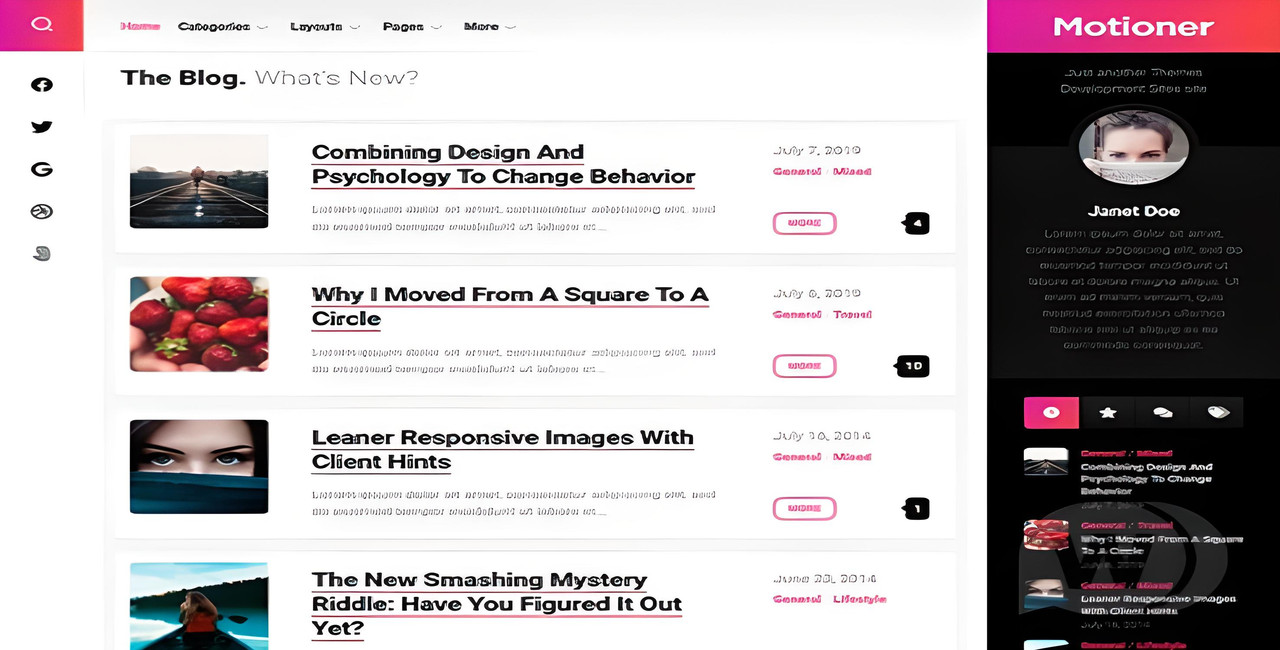The width and height of the screenshot is (1280, 650).
Task: Open General category on Square To Circle post
Action: pos(797,314)
